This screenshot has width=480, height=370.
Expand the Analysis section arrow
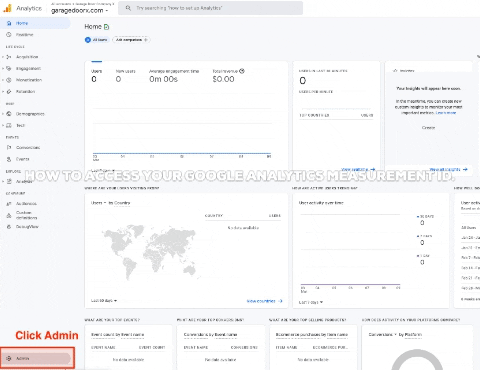pos(3,181)
